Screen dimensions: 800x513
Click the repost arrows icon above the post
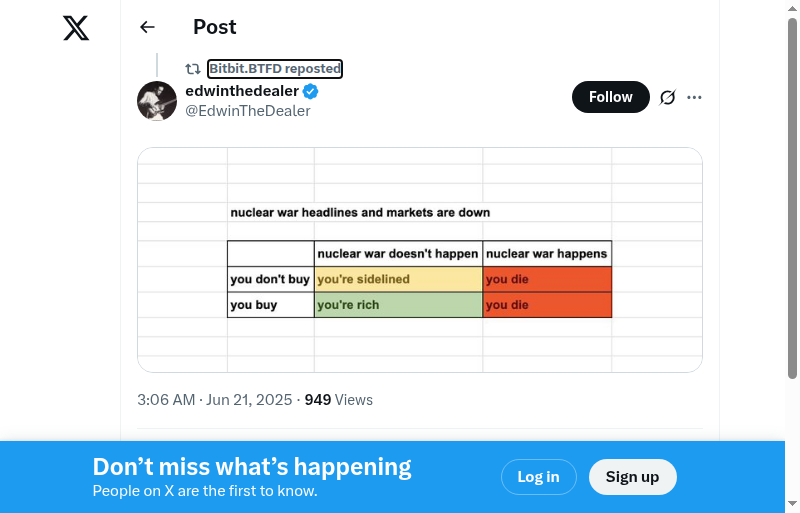[x=192, y=69]
